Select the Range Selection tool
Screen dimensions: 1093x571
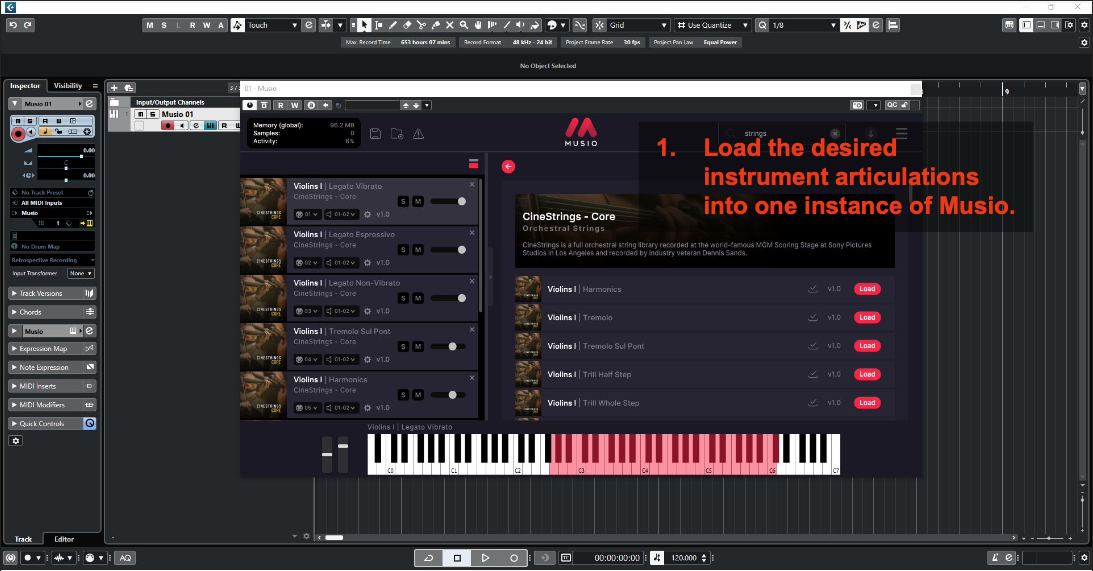click(x=379, y=25)
